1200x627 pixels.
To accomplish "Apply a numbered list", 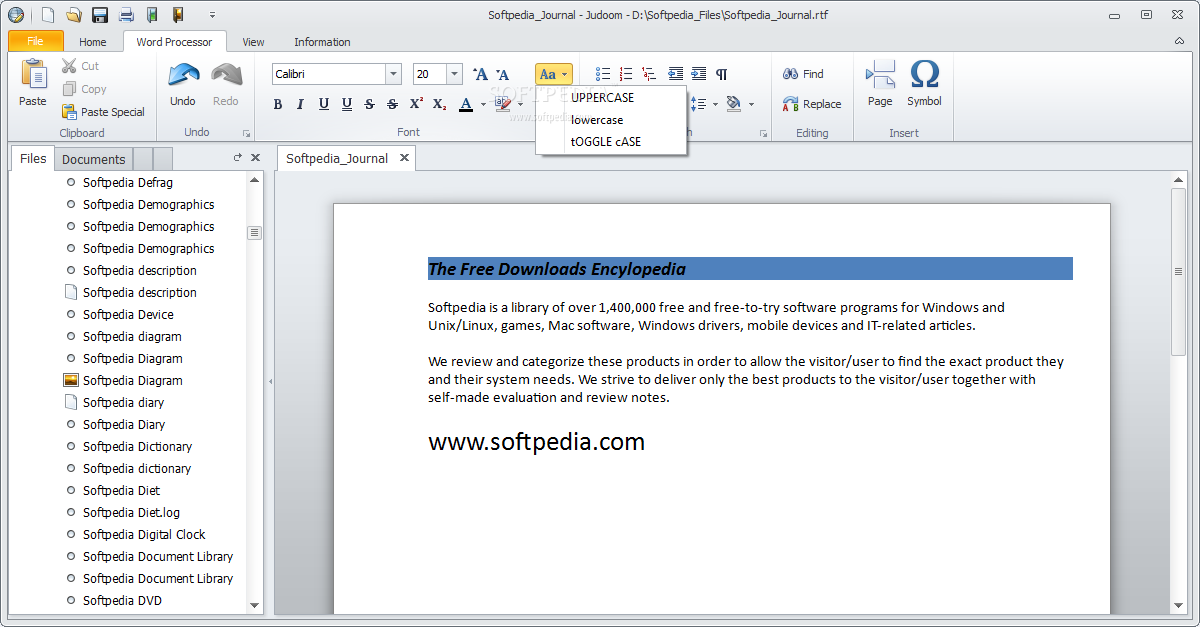I will (626, 74).
